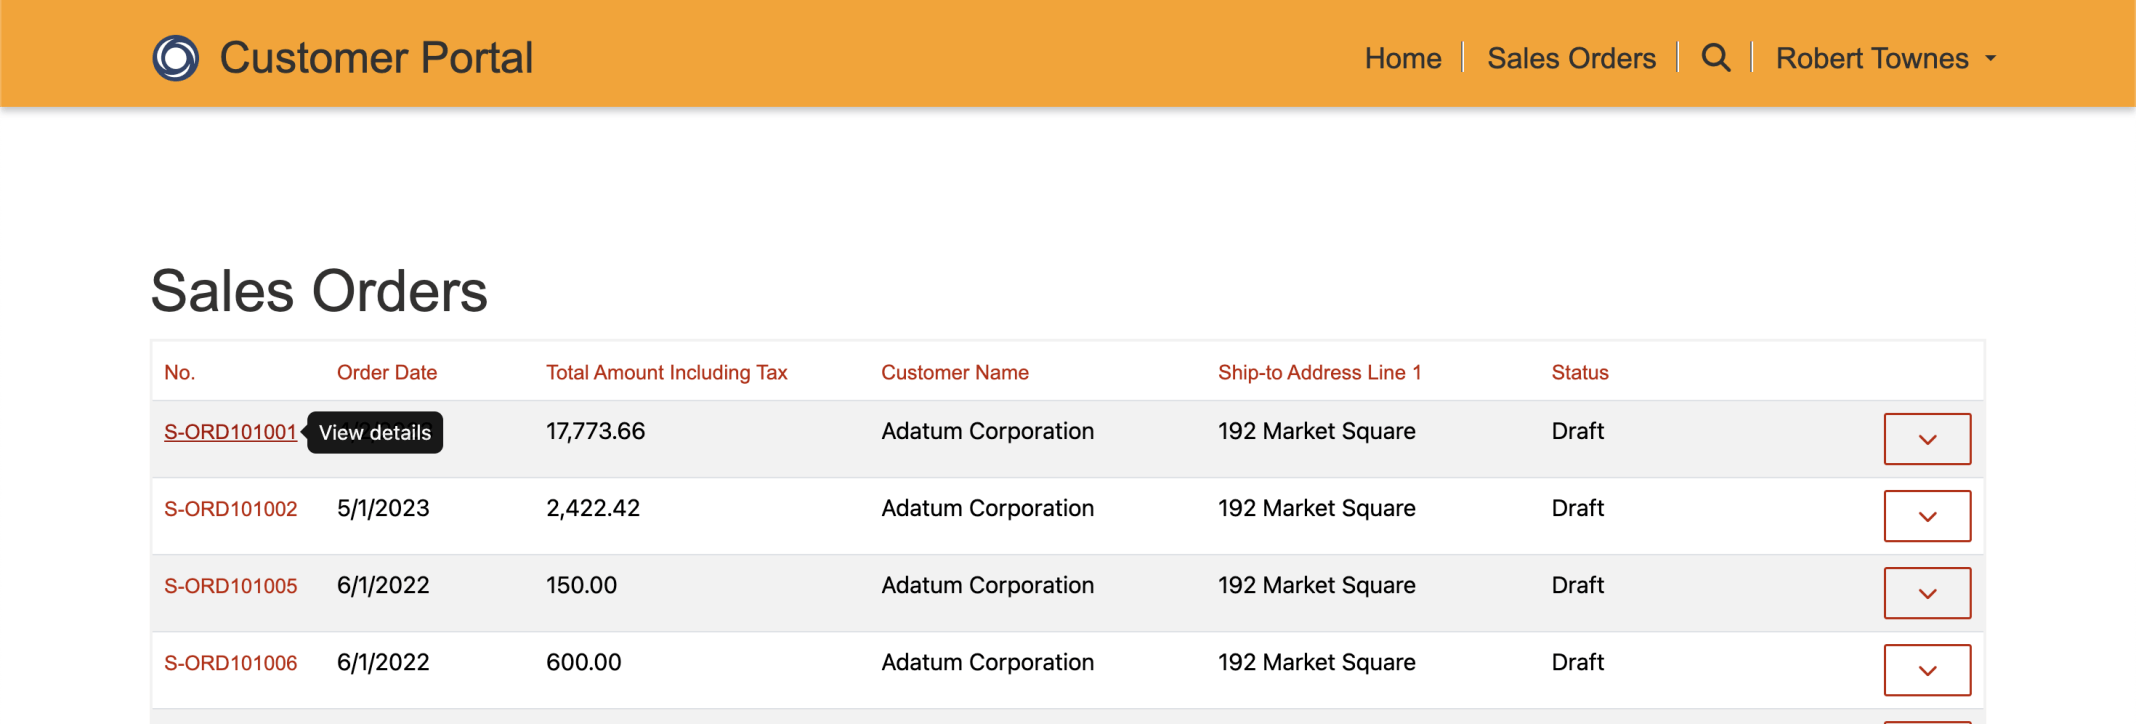Expand actions dropdown for S-ORD101001 row
The height and width of the screenshot is (724, 2136).
(x=1927, y=439)
